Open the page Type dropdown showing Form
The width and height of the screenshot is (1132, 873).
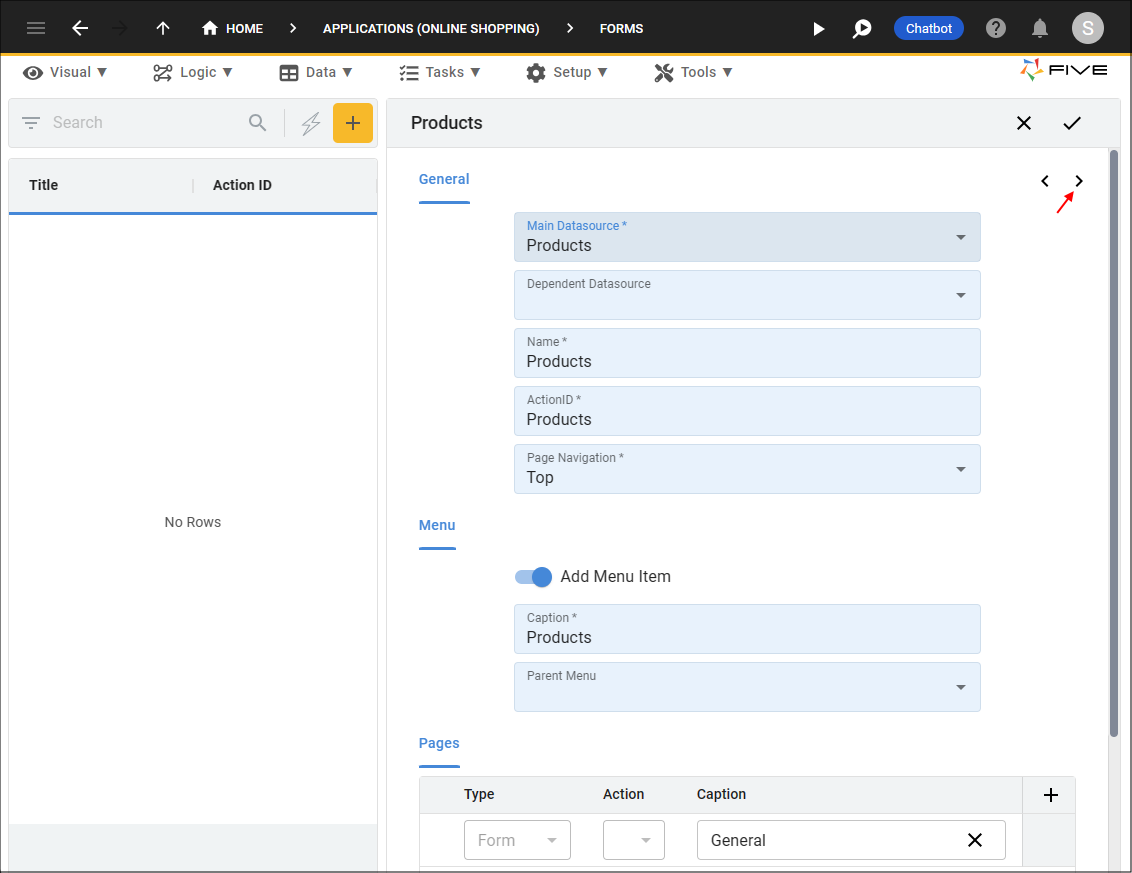517,840
